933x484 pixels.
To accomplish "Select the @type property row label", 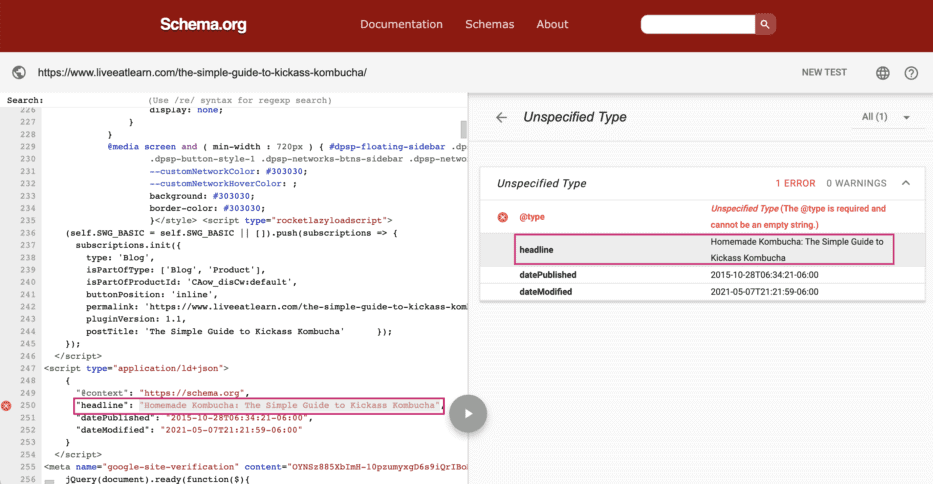I will point(532,217).
